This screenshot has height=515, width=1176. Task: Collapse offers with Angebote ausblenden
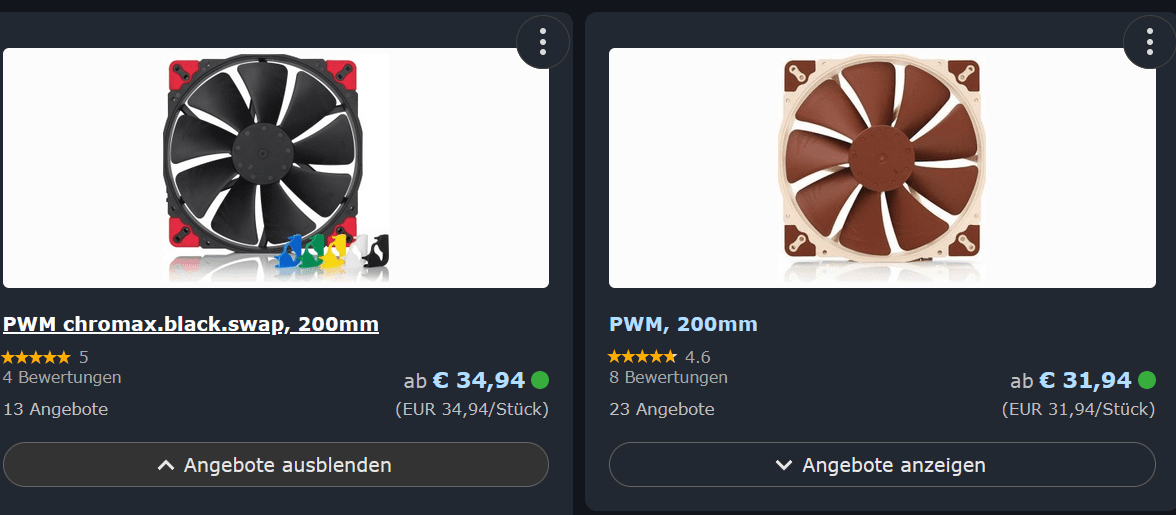[x=276, y=465]
